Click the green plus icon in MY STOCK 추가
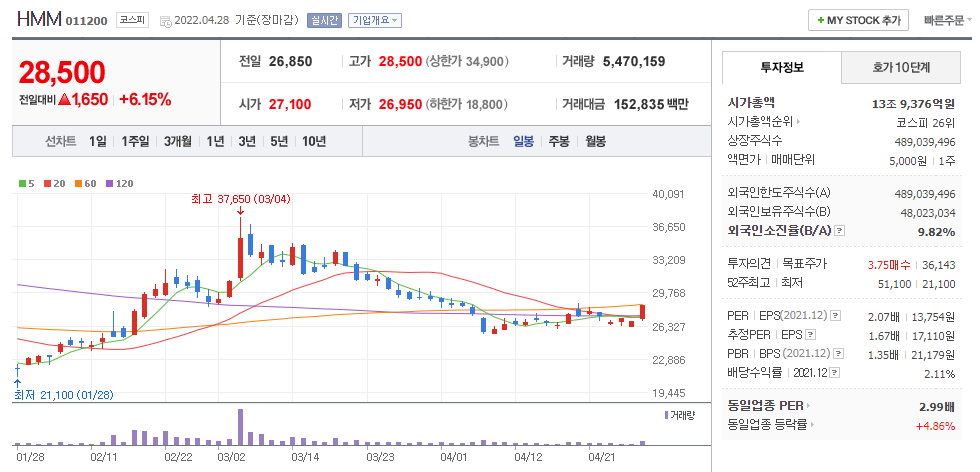The height and width of the screenshot is (472, 980). point(821,21)
